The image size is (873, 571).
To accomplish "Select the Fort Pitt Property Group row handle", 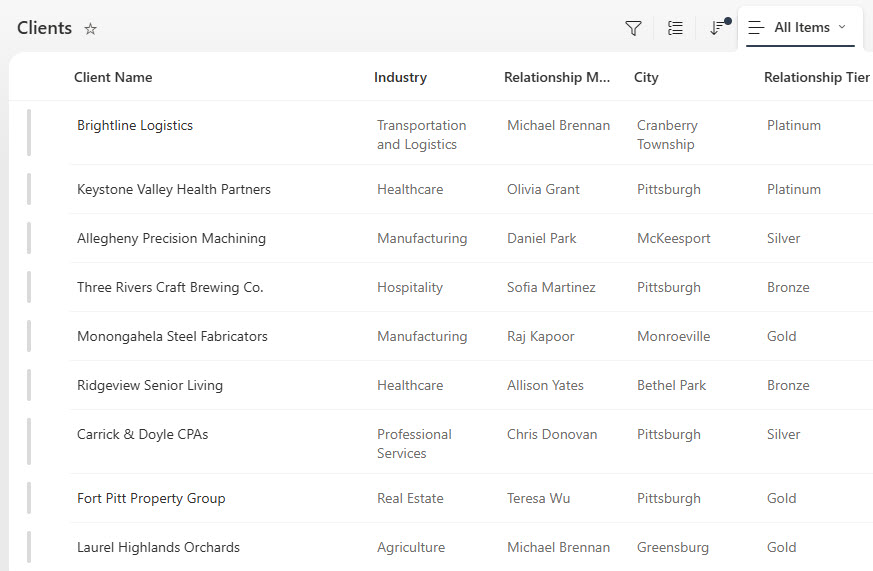I will (29, 498).
